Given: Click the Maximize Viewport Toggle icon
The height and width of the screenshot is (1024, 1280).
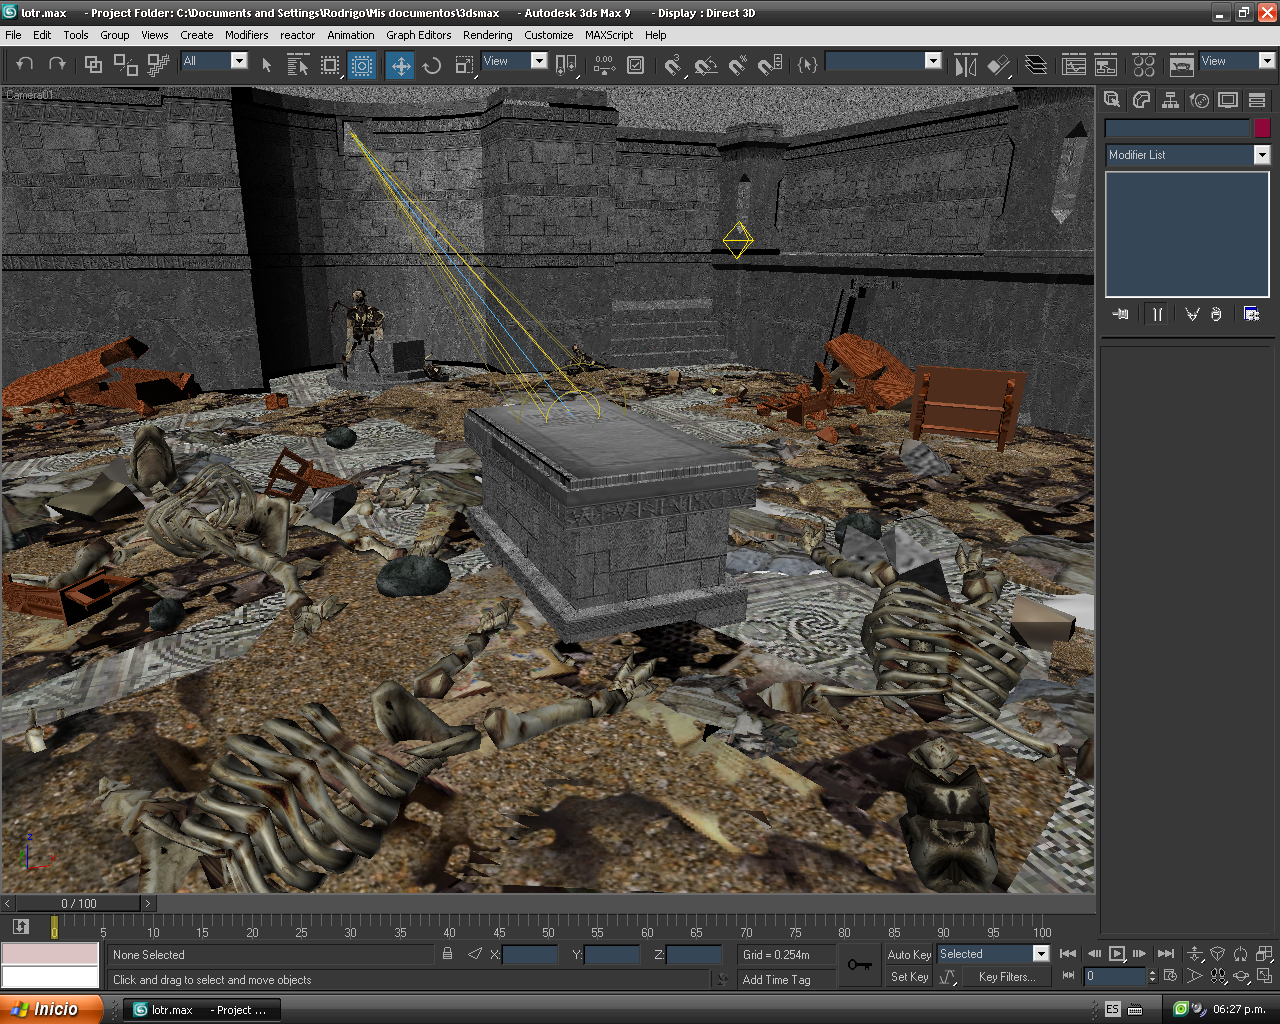Looking at the screenshot, I should pos(1264,976).
